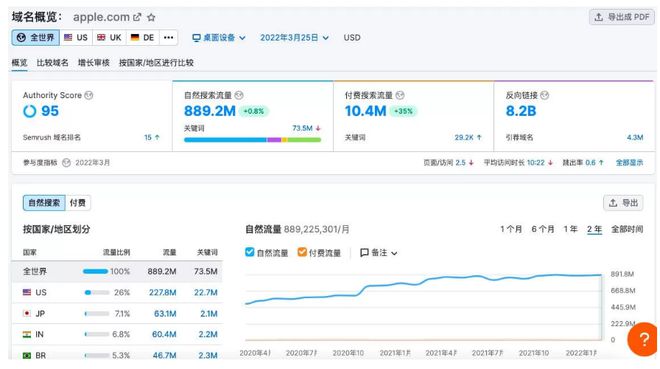Select the 自然搜索 organic toggle
Viewport: 660px width, 369px height.
44,203
